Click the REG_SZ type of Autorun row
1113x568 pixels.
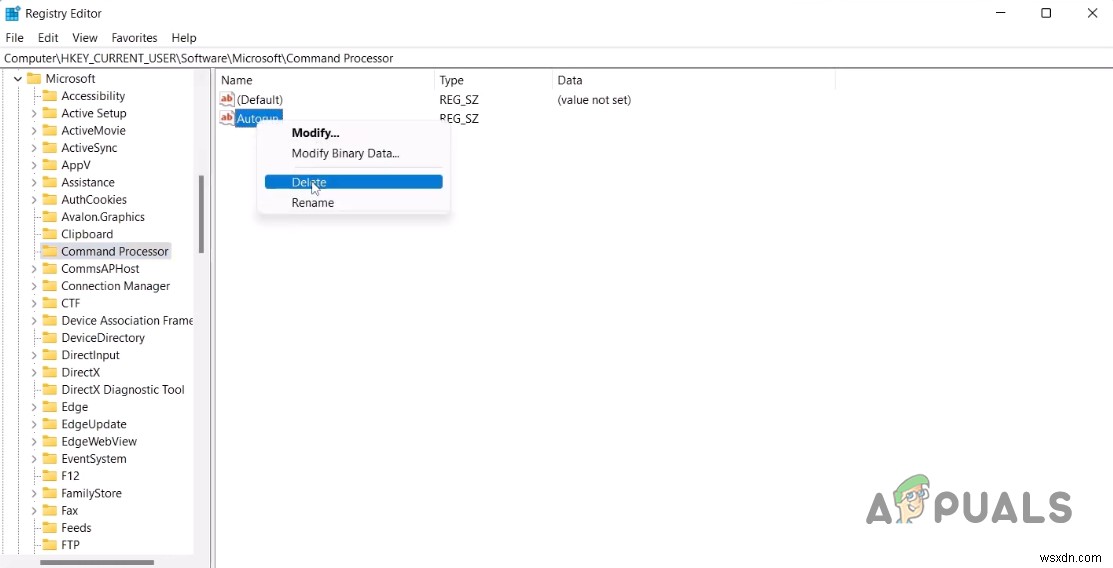click(x=459, y=119)
